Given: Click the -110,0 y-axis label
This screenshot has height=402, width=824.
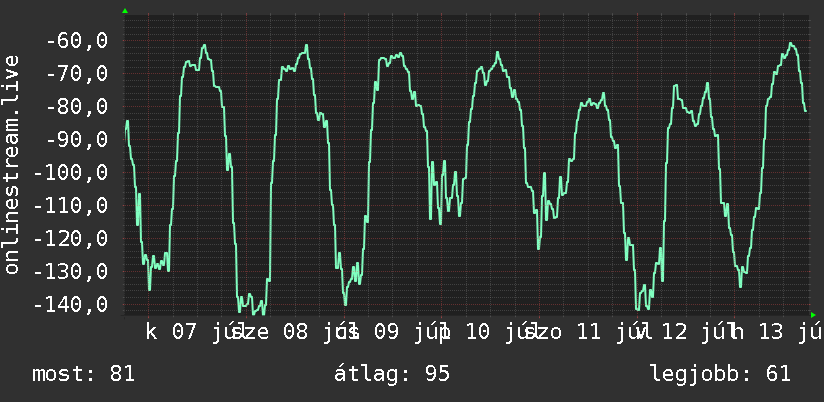Looking at the screenshot, I should [71, 205].
